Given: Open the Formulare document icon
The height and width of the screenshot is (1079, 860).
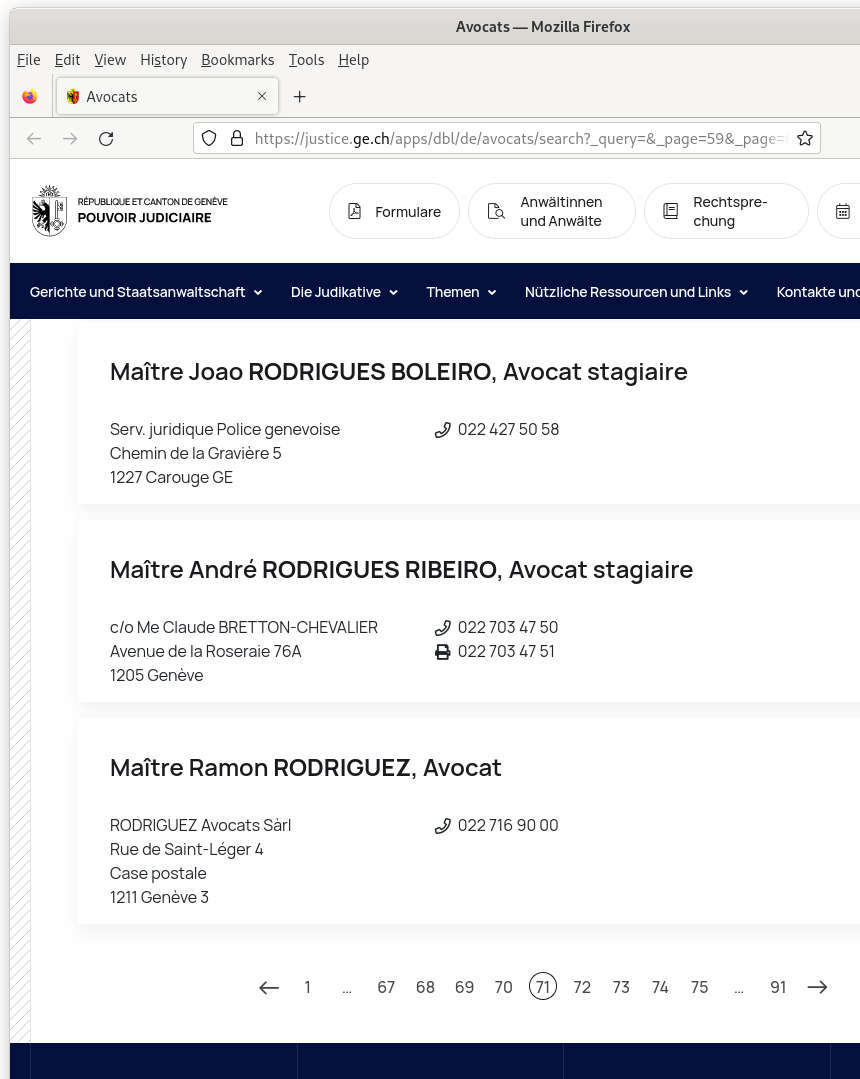Looking at the screenshot, I should pyautogui.click(x=355, y=211).
